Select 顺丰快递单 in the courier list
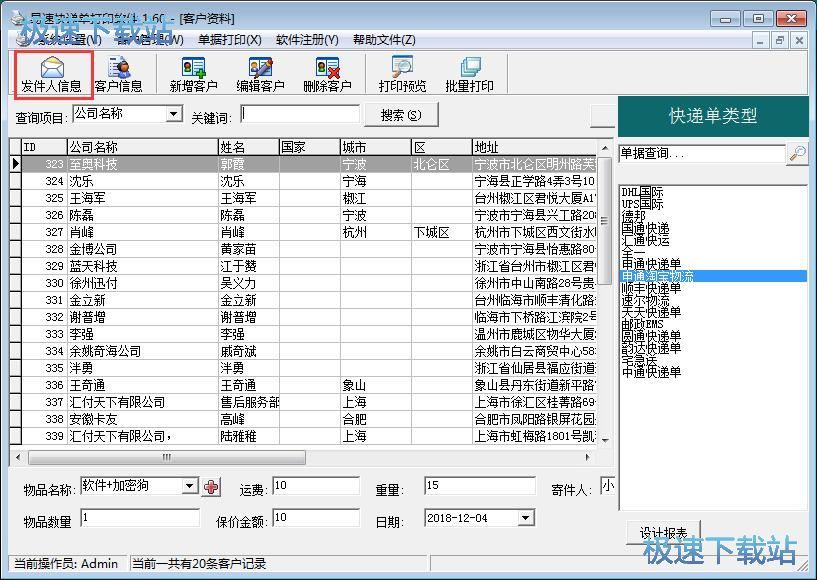Image resolution: width=817 pixels, height=580 pixels. coord(651,288)
